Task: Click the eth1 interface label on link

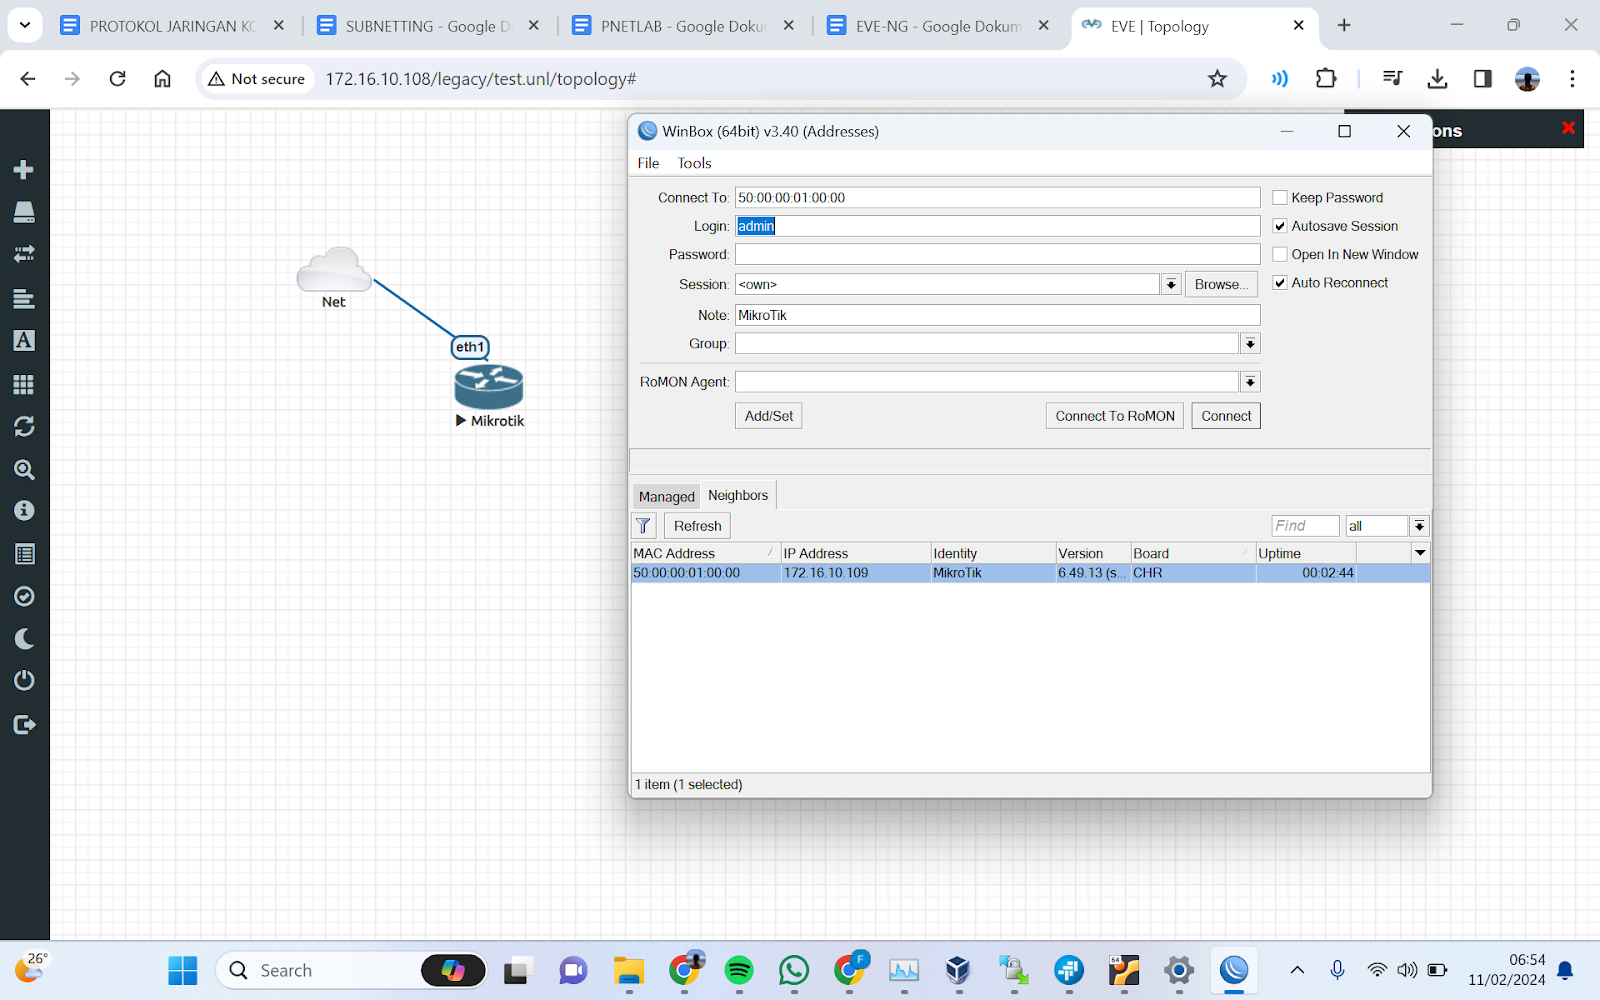Action: [x=470, y=347]
